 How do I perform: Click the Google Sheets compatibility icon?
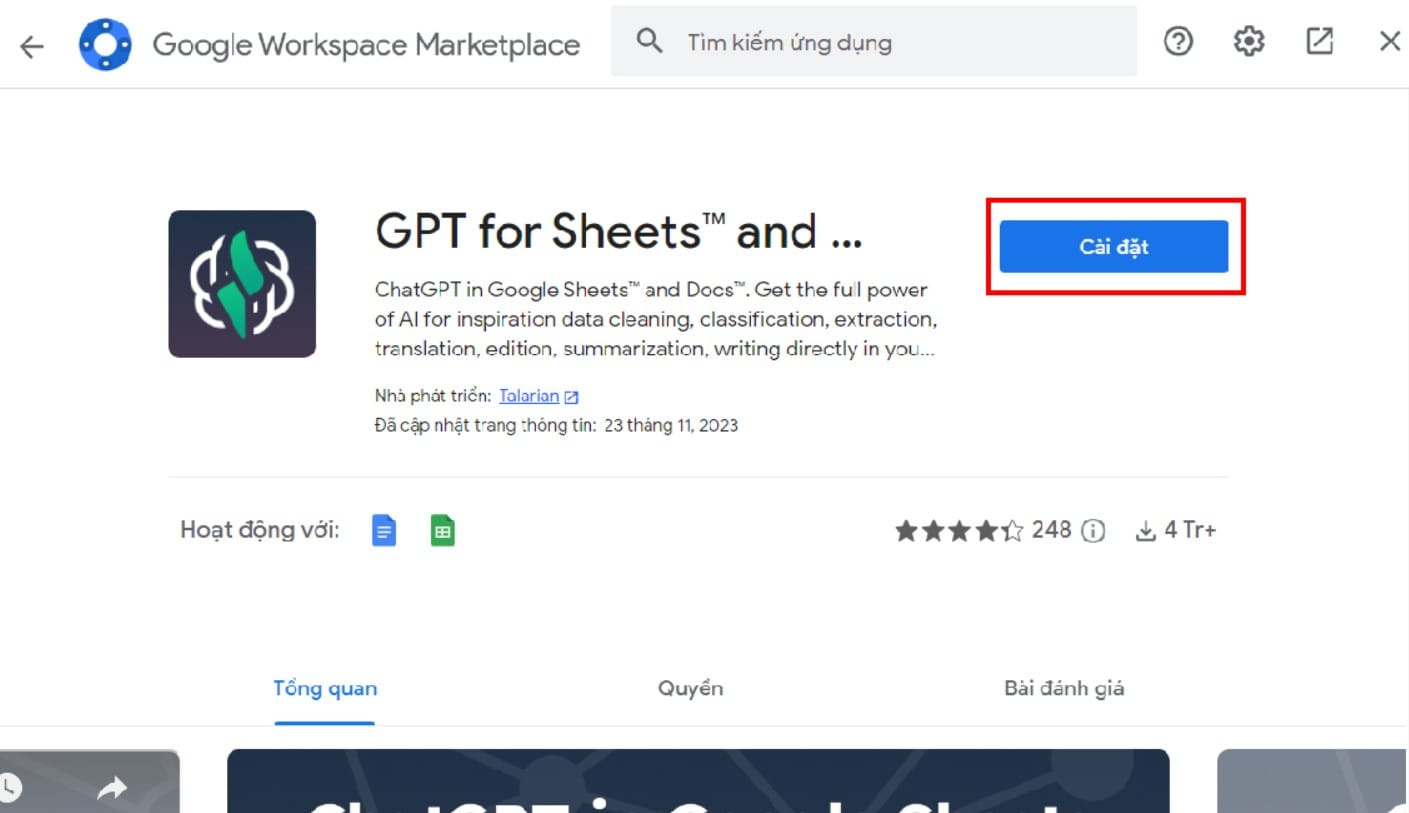(x=442, y=530)
